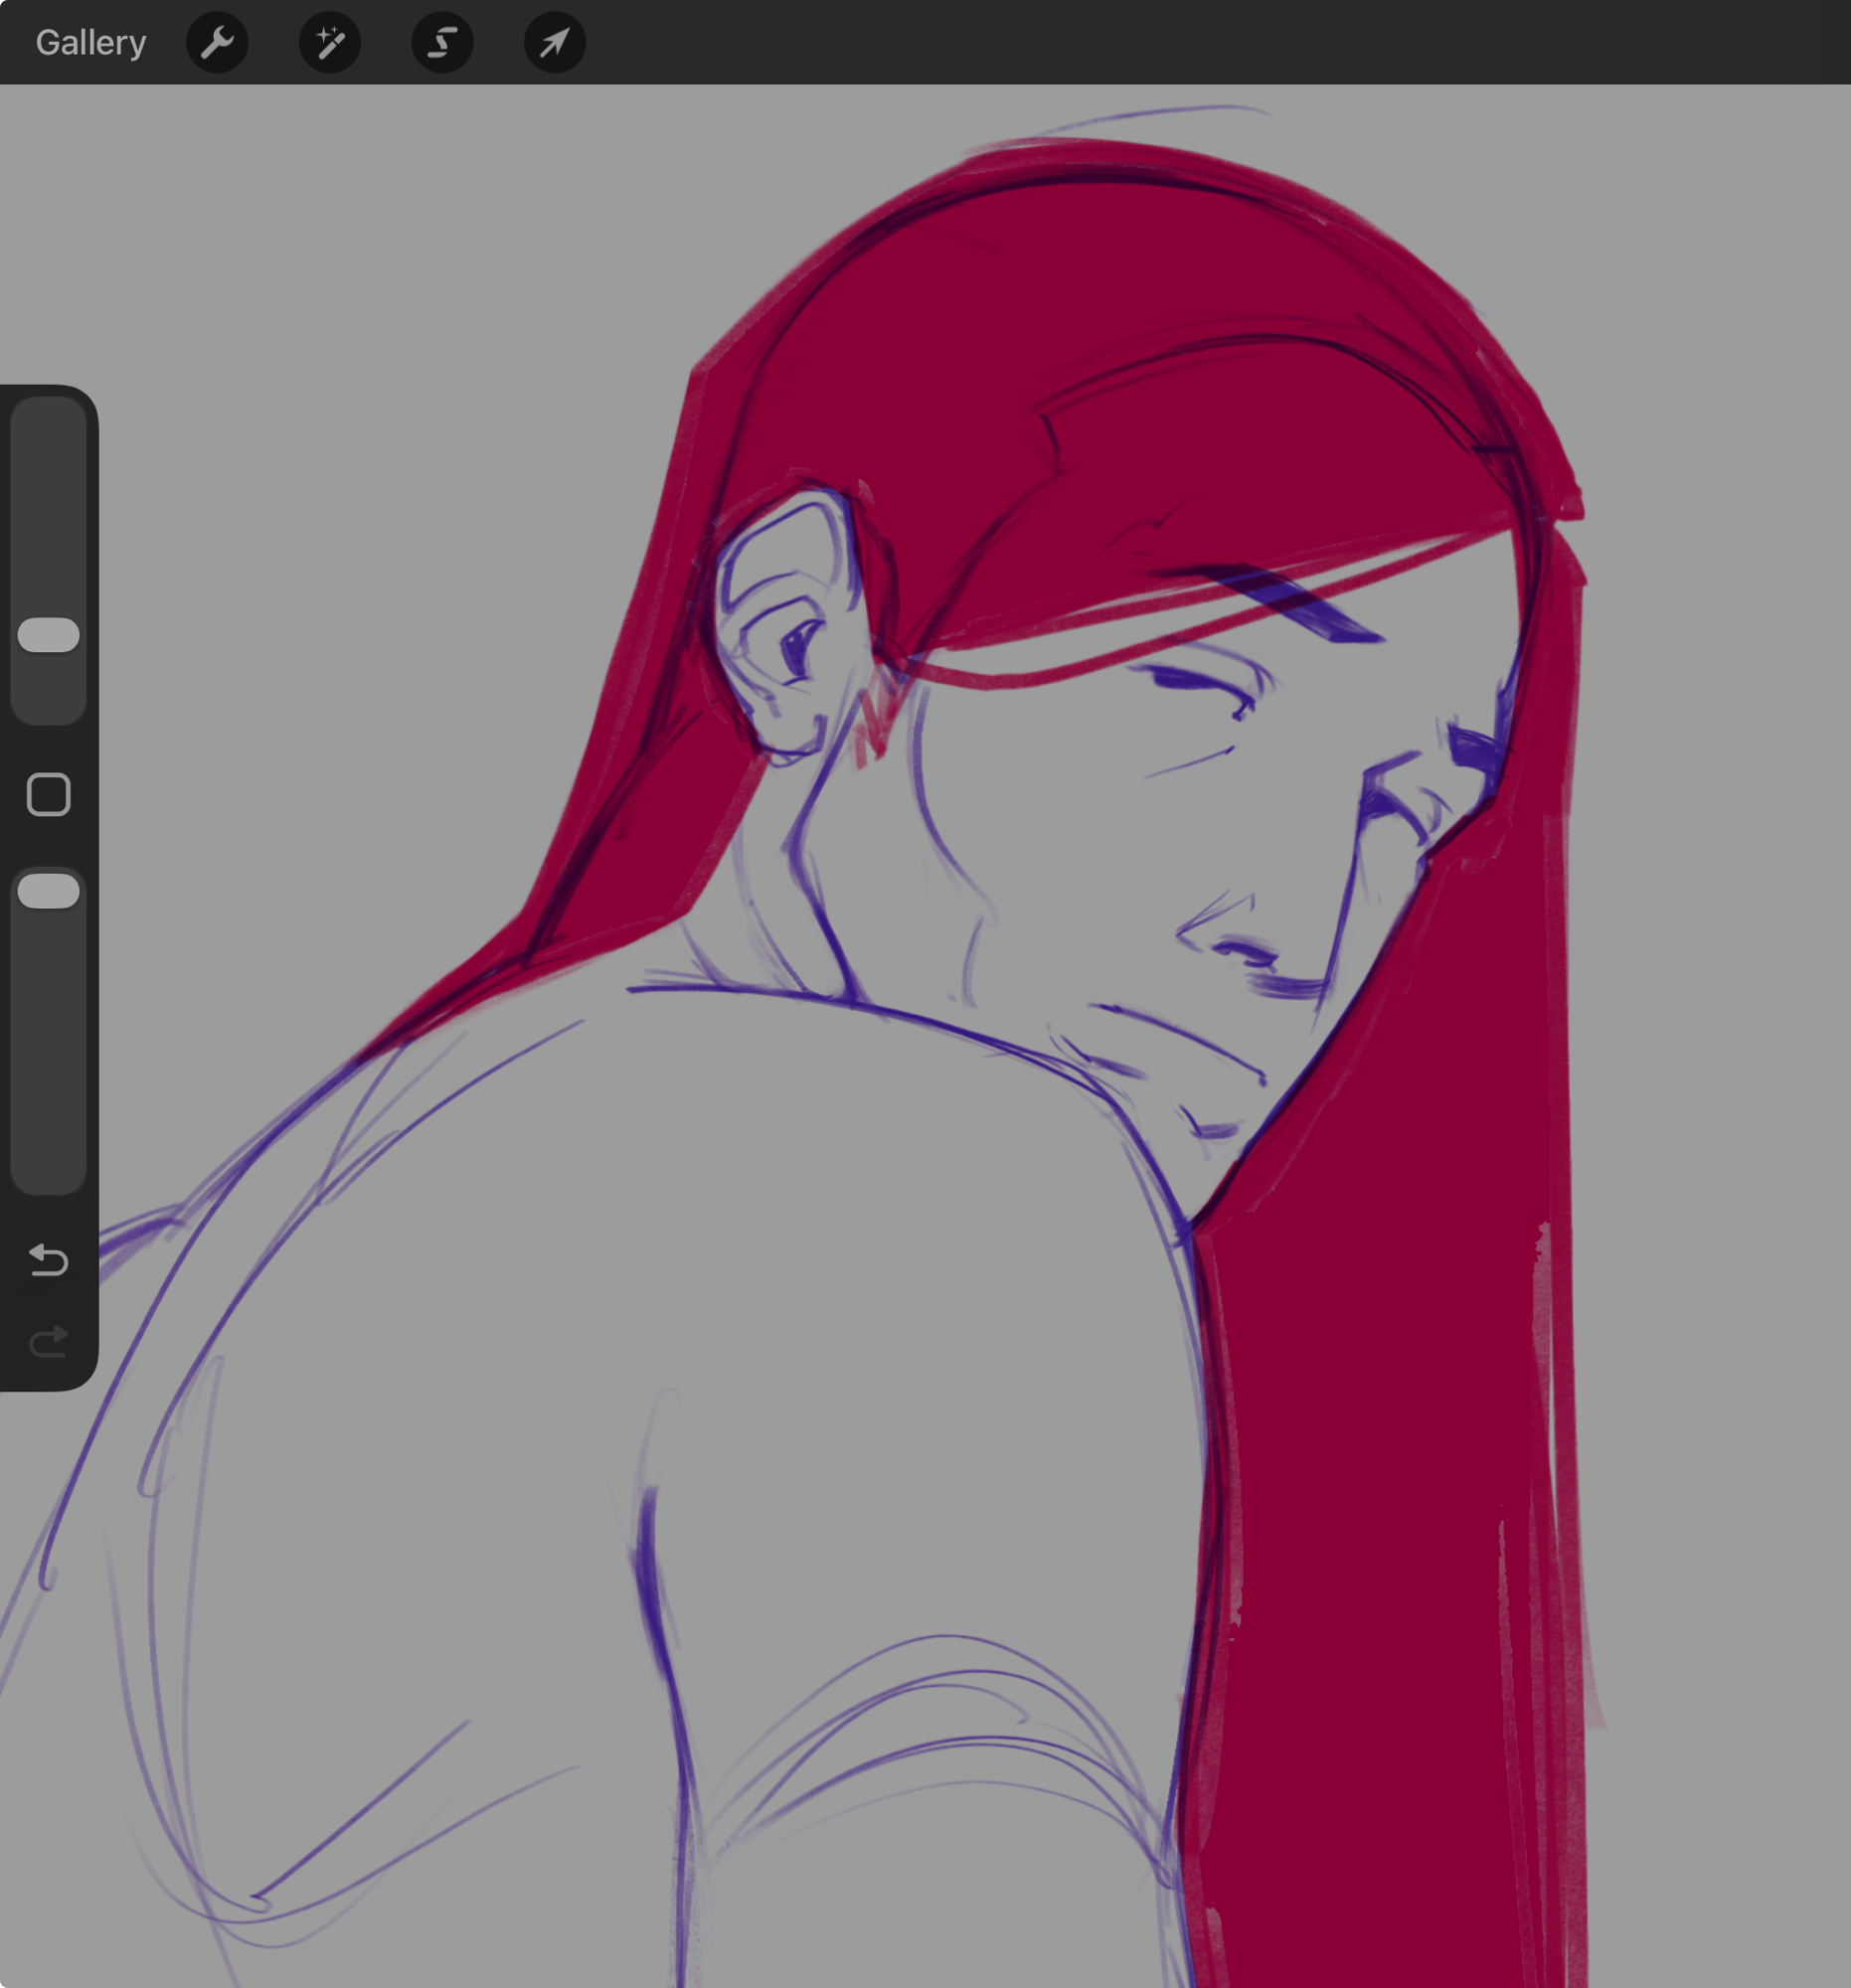1851x1988 pixels.
Task: Open the Actions wrench menu
Action: 217,43
